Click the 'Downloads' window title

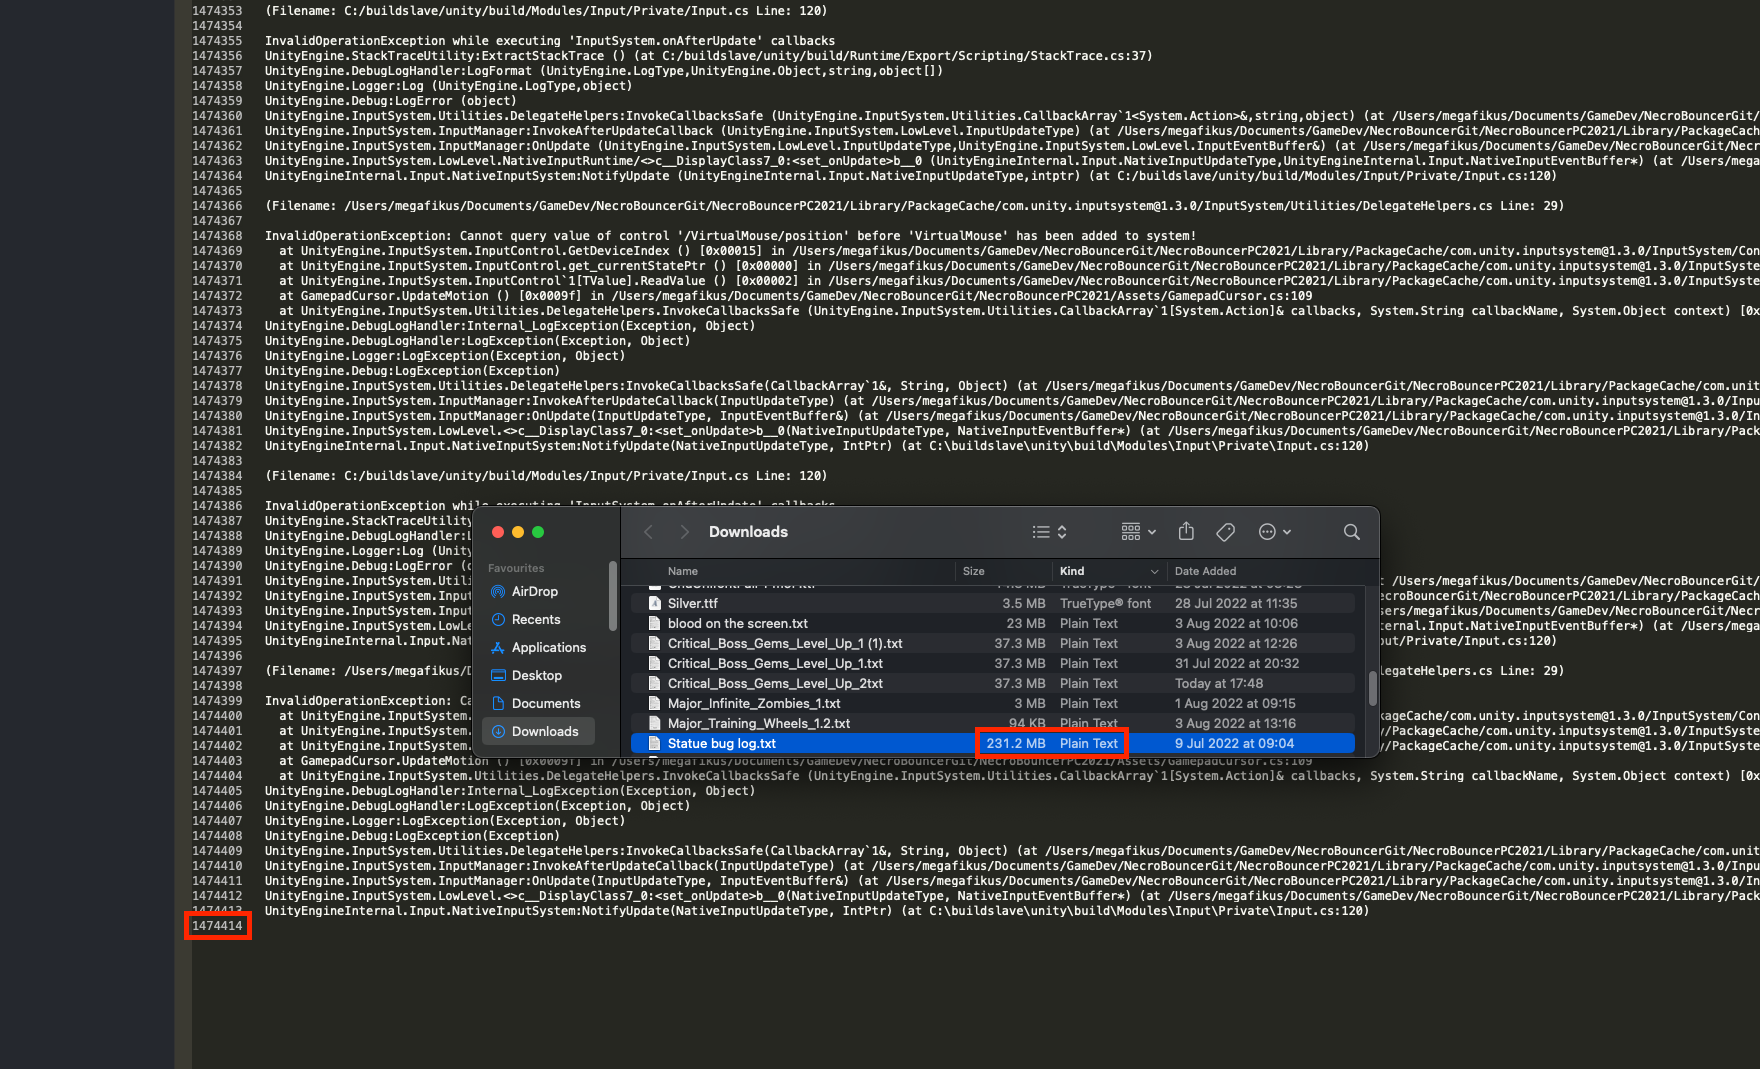[748, 532]
